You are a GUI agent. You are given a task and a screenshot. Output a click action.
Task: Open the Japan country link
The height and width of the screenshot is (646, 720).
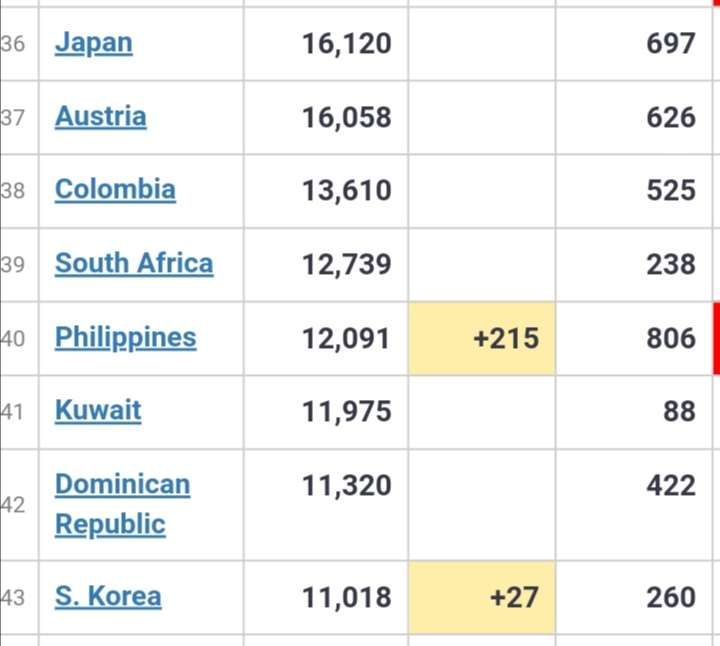click(94, 43)
